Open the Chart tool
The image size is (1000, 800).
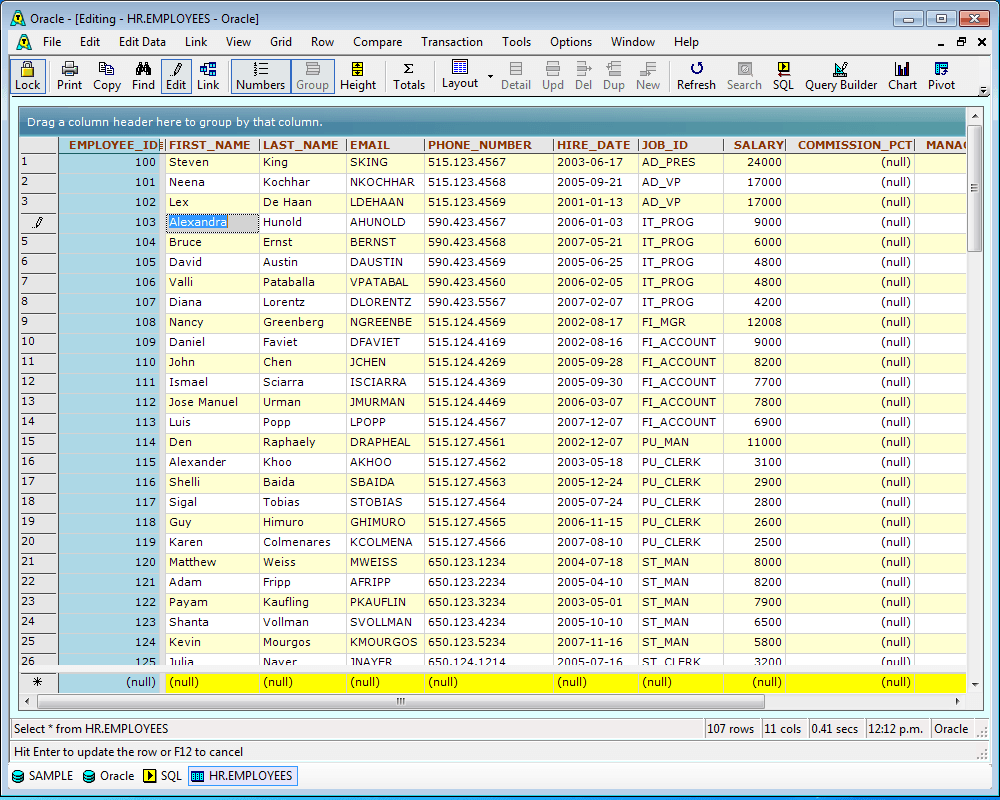(902, 76)
